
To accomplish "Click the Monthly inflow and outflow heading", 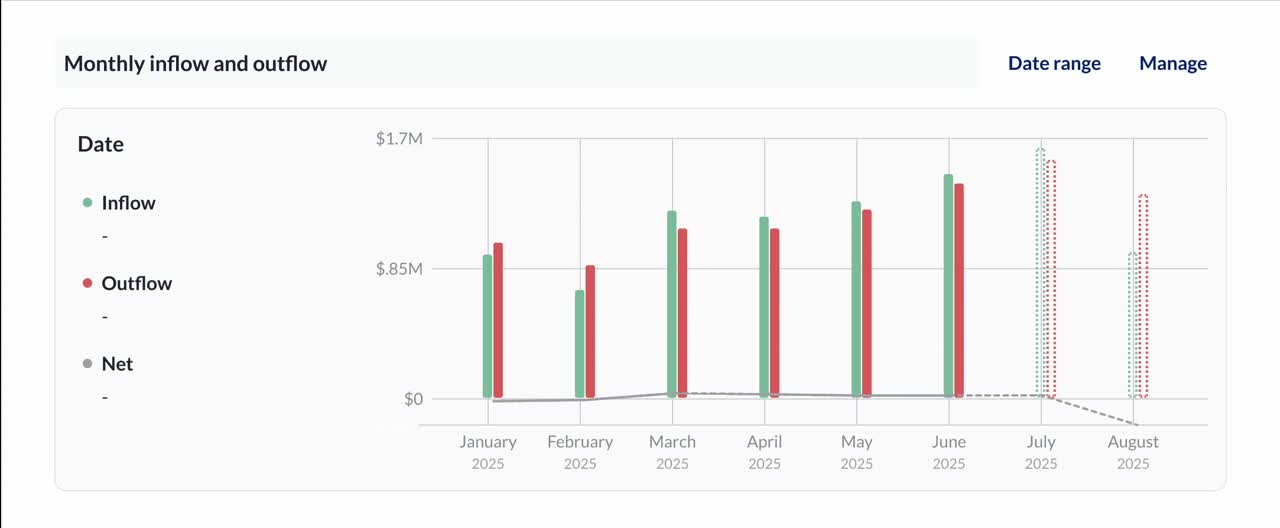I will coord(196,64).
